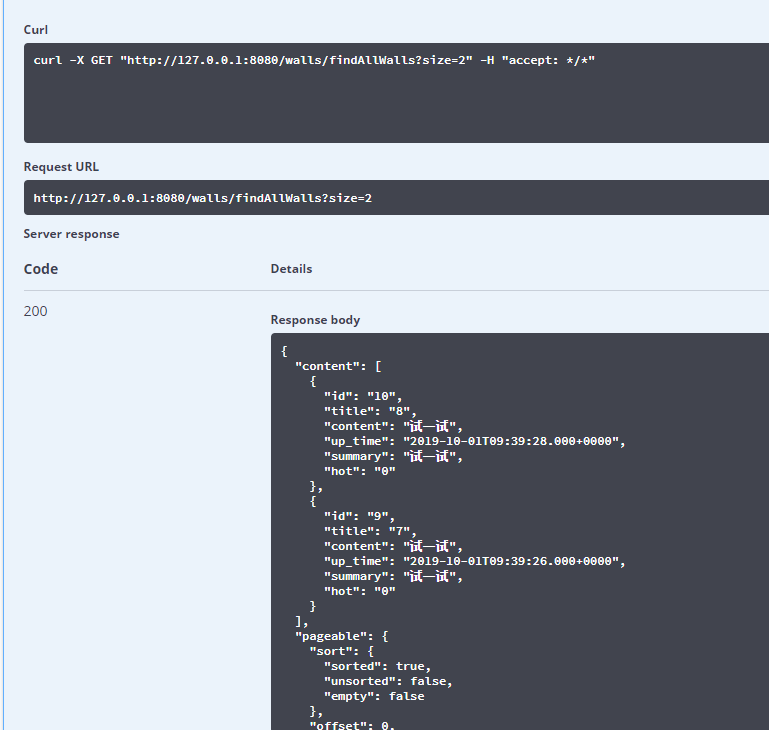Click the "offset": 0 line
The height and width of the screenshot is (730, 769).
(x=352, y=724)
